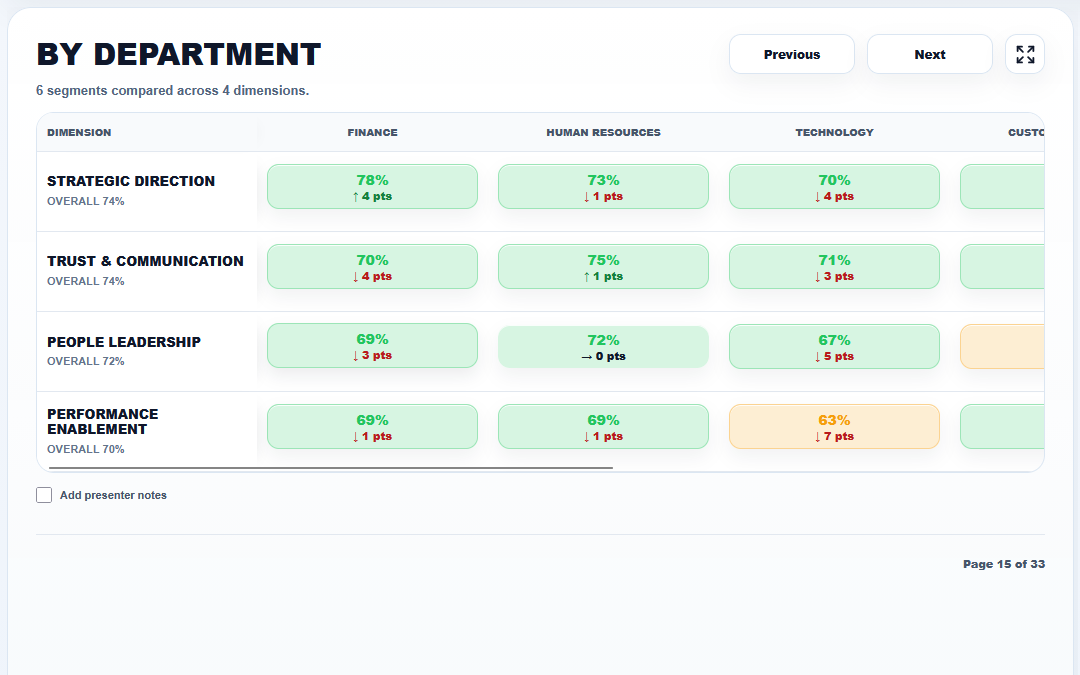Go to the Previous page
The height and width of the screenshot is (675, 1080).
(792, 54)
